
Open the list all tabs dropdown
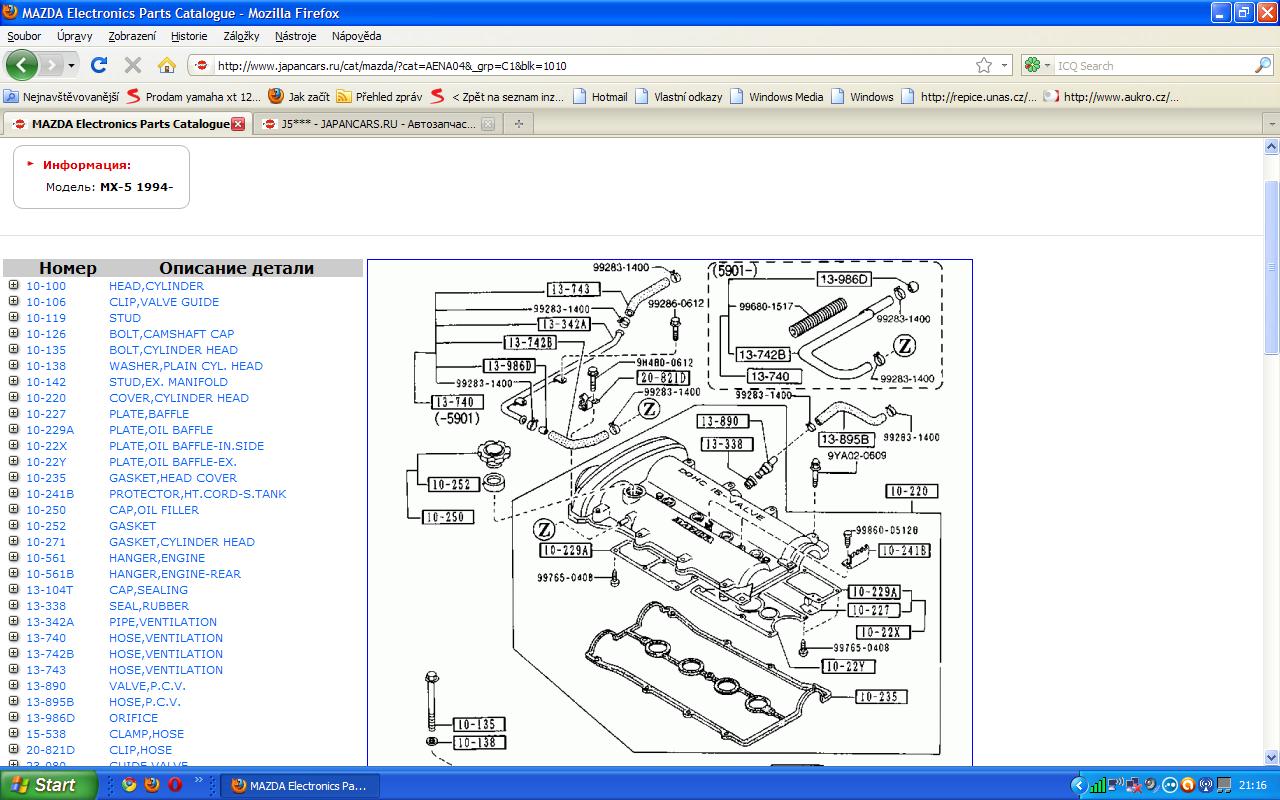pyautogui.click(x=1271, y=124)
